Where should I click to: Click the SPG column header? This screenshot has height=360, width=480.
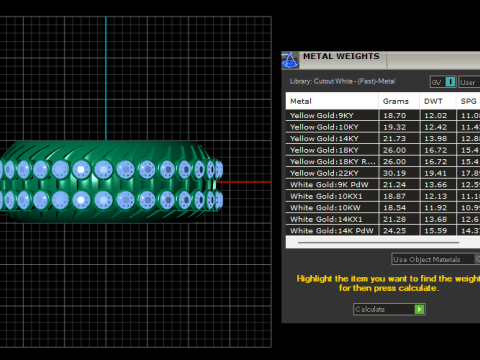pyautogui.click(x=468, y=101)
